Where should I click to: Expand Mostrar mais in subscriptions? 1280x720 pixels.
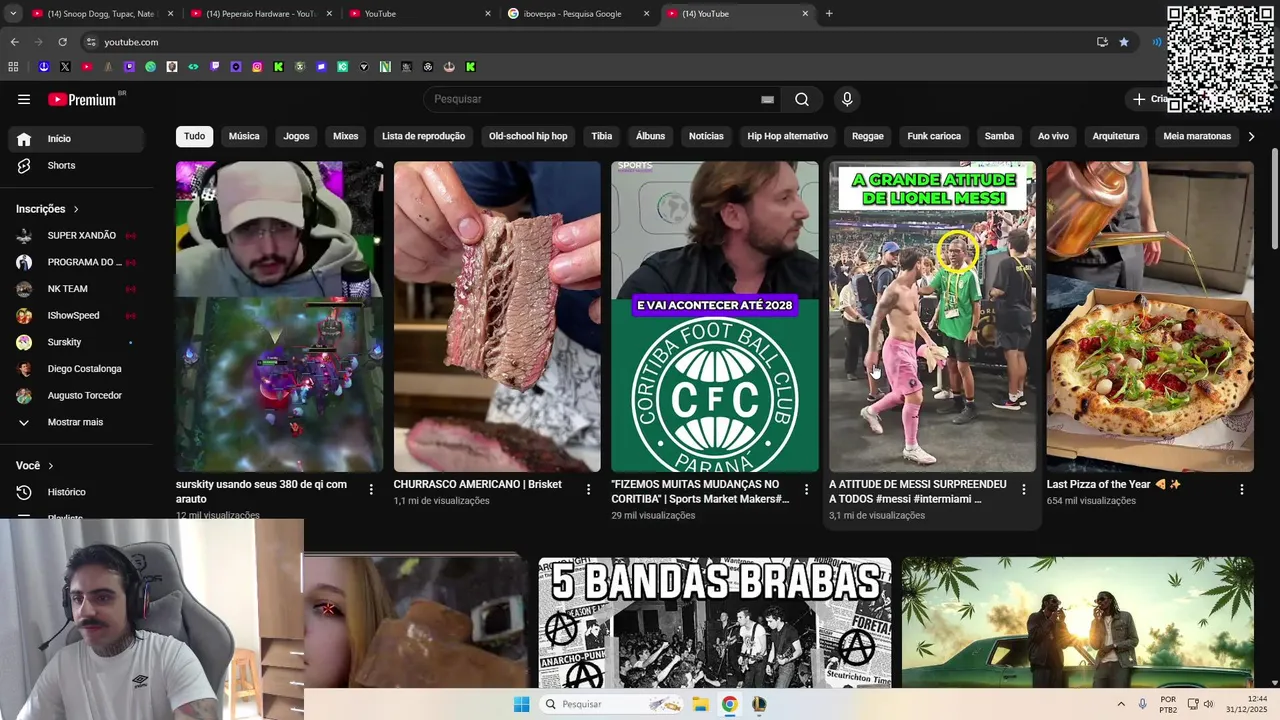coord(76,422)
